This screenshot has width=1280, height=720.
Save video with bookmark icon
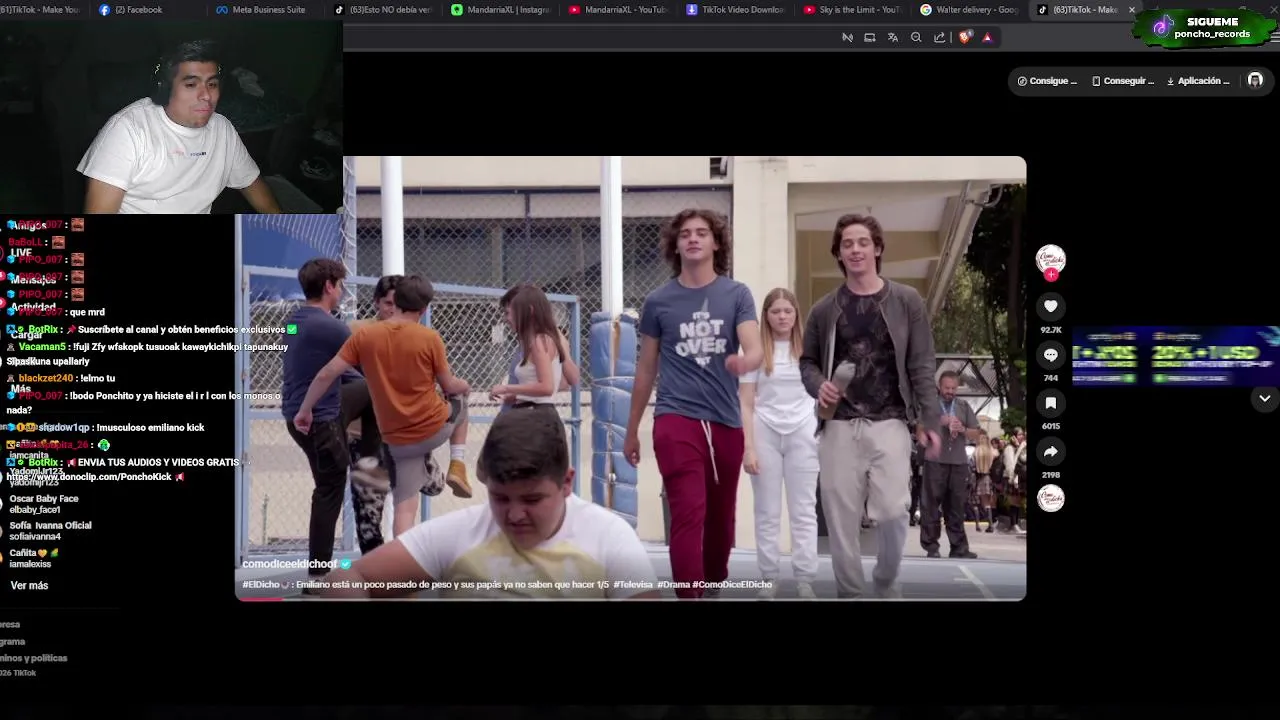[x=1050, y=403]
